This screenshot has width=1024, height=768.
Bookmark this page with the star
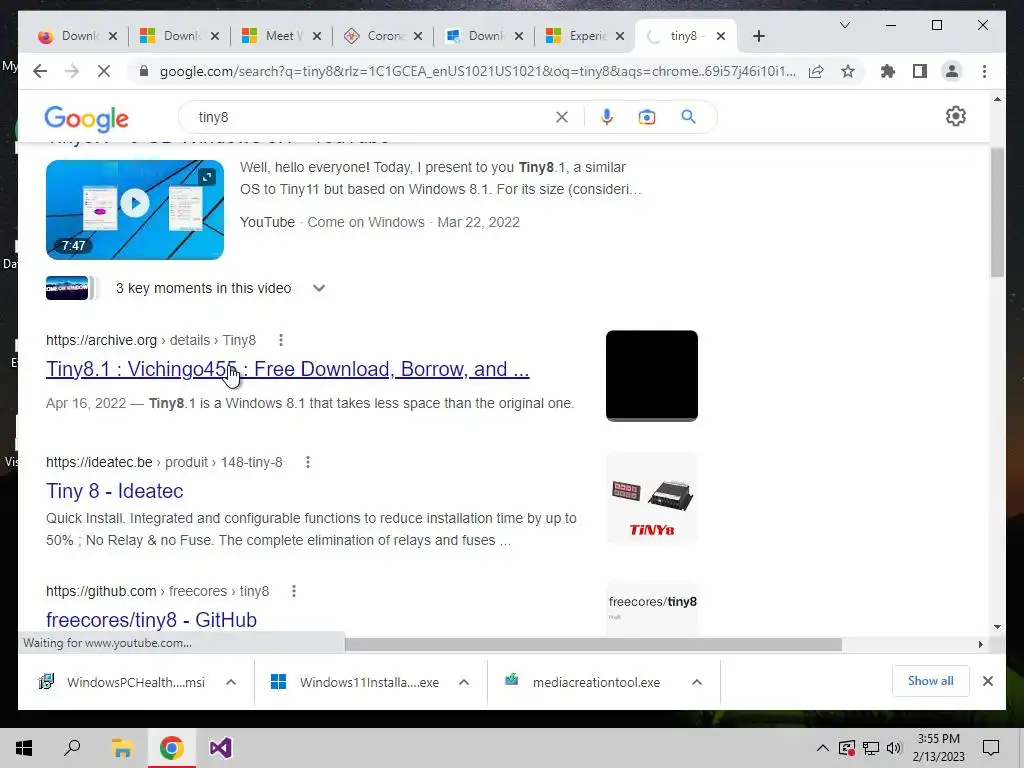coord(848,71)
